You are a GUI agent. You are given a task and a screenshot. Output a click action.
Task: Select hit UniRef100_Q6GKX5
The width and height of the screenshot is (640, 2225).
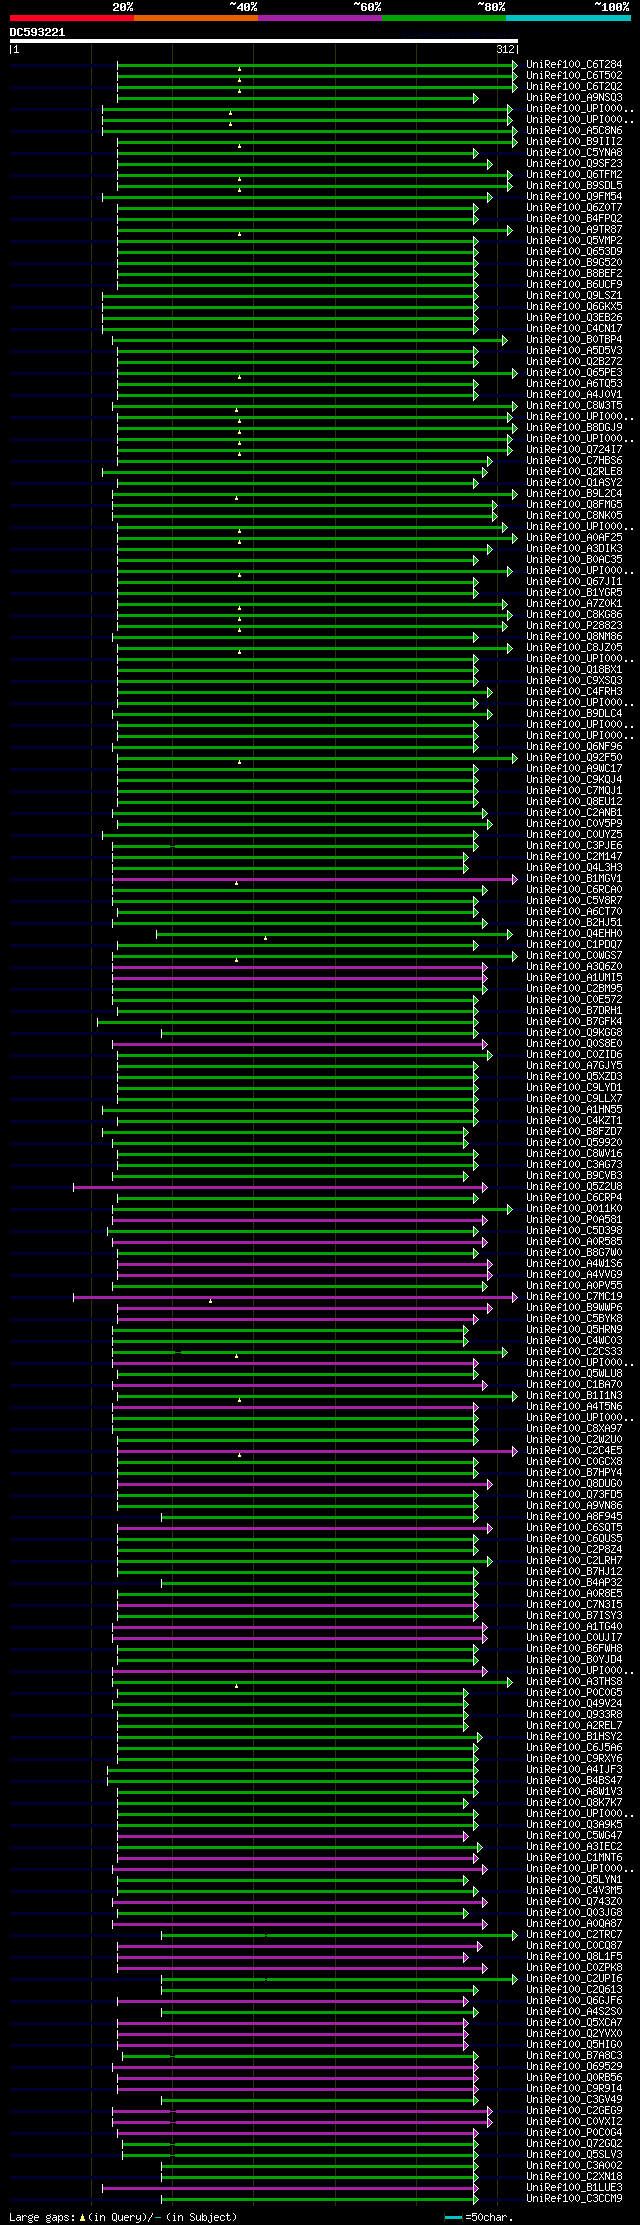[x=574, y=307]
